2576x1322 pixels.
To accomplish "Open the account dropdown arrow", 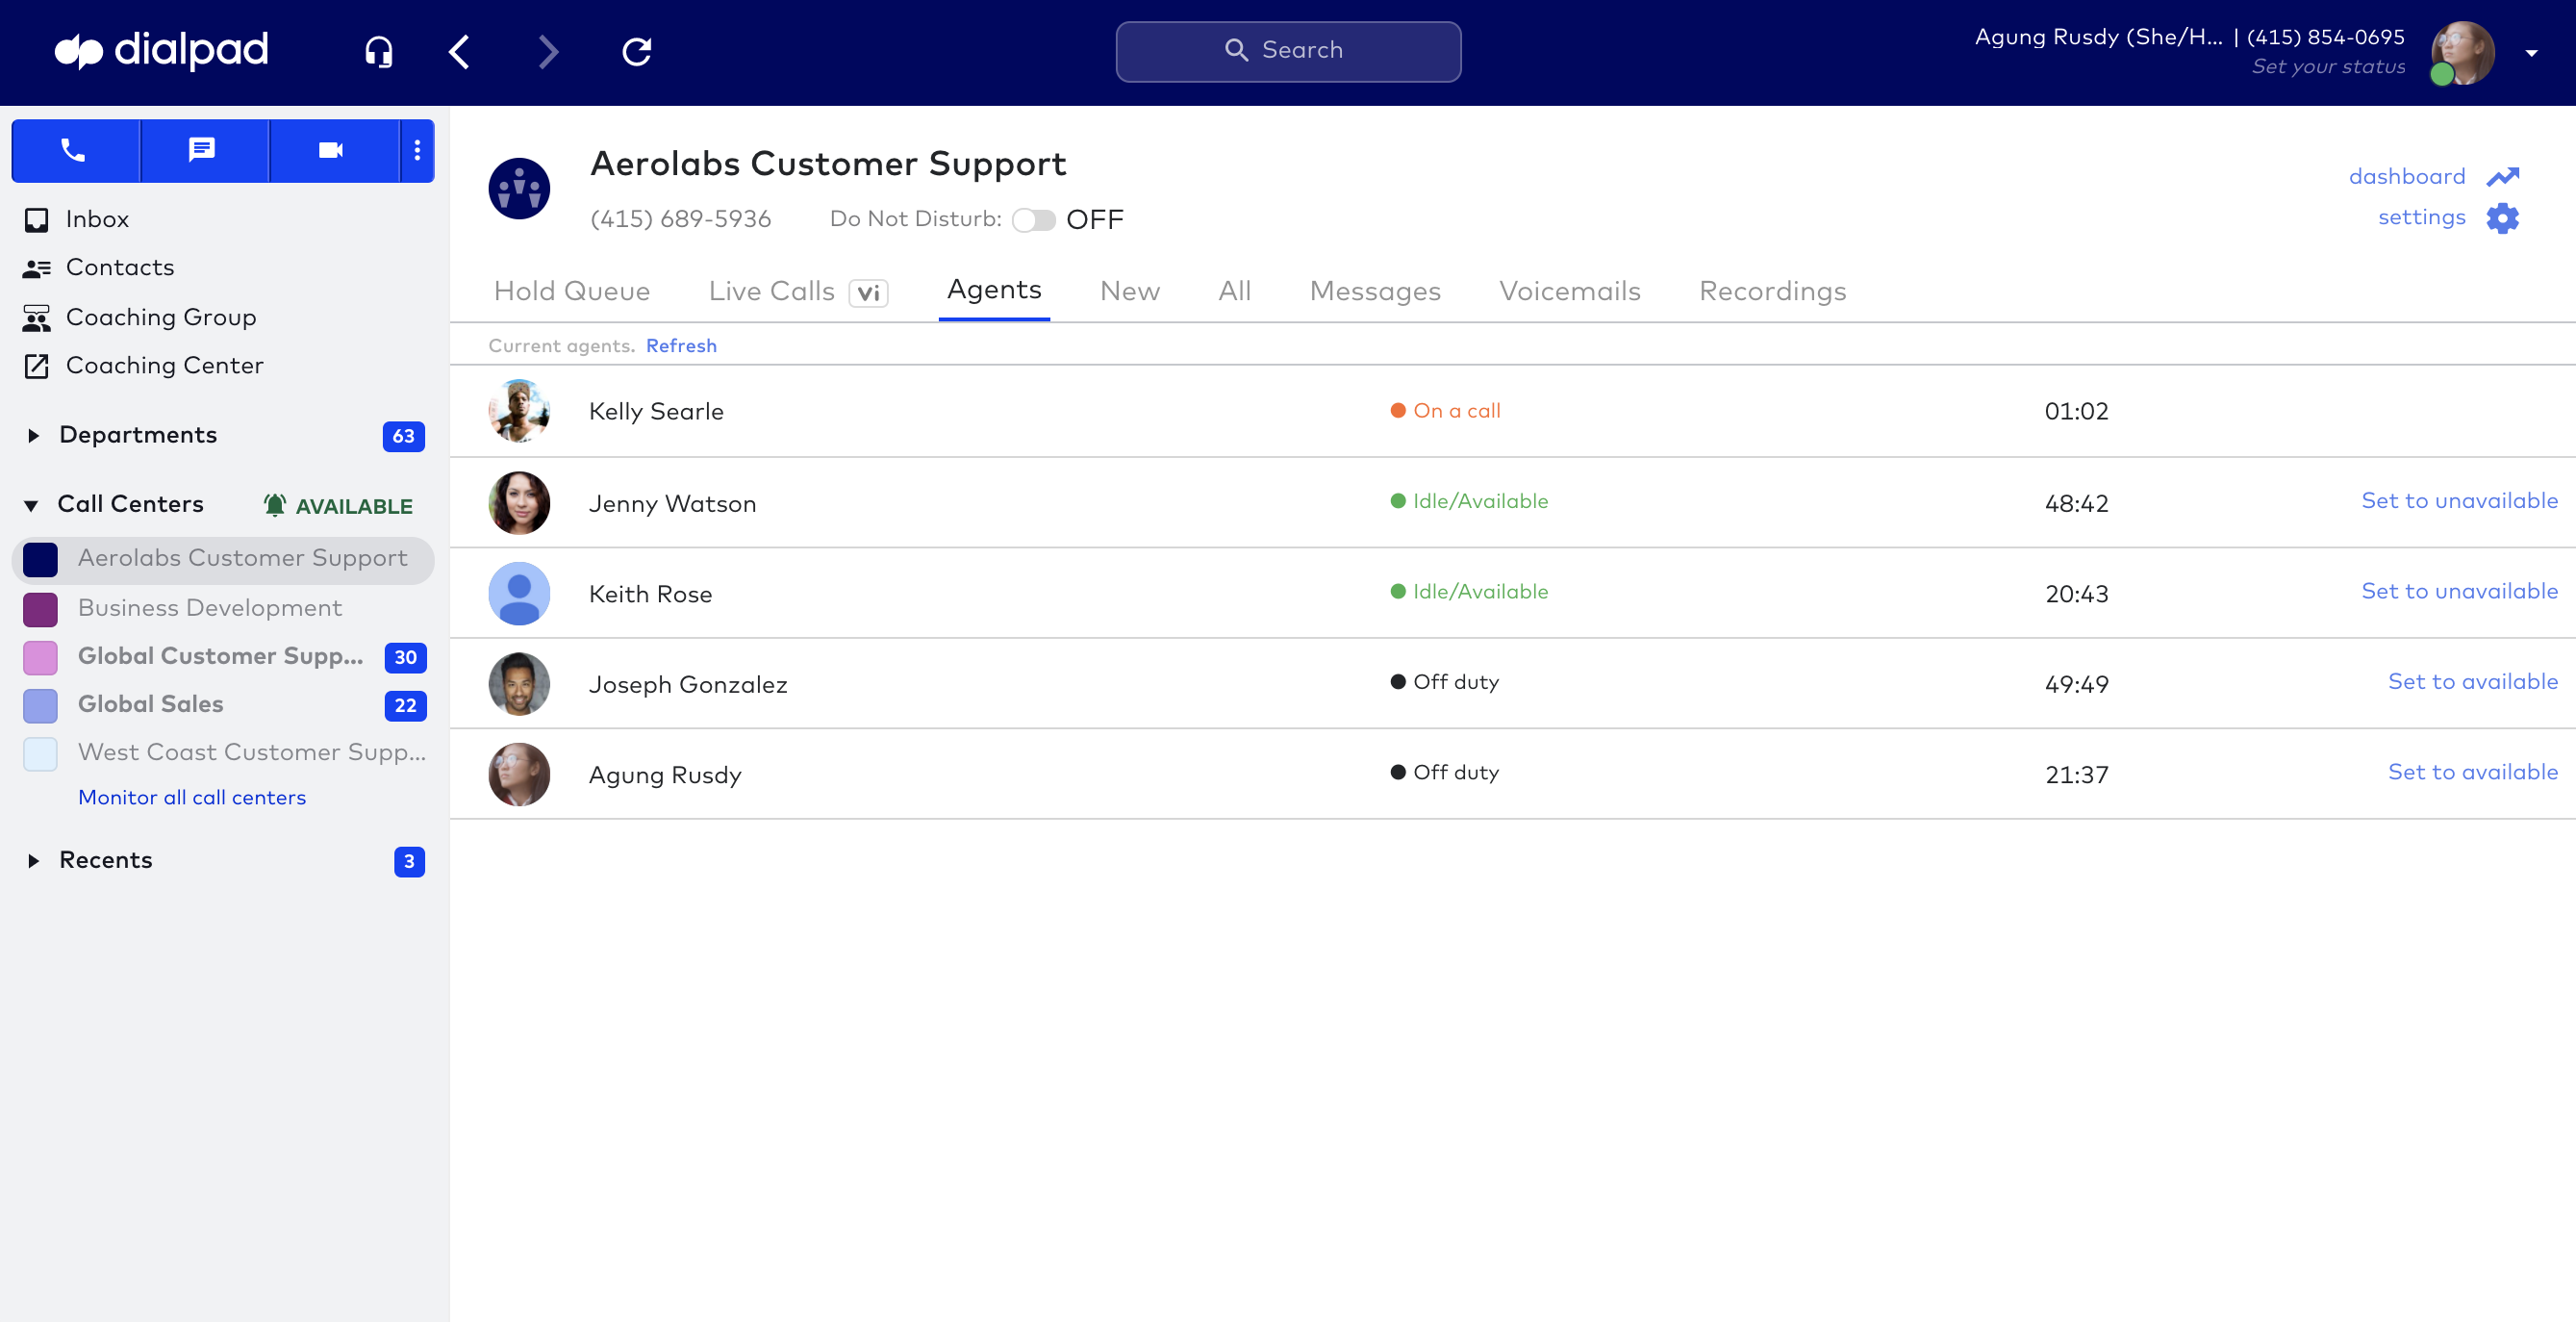I will tap(2531, 53).
